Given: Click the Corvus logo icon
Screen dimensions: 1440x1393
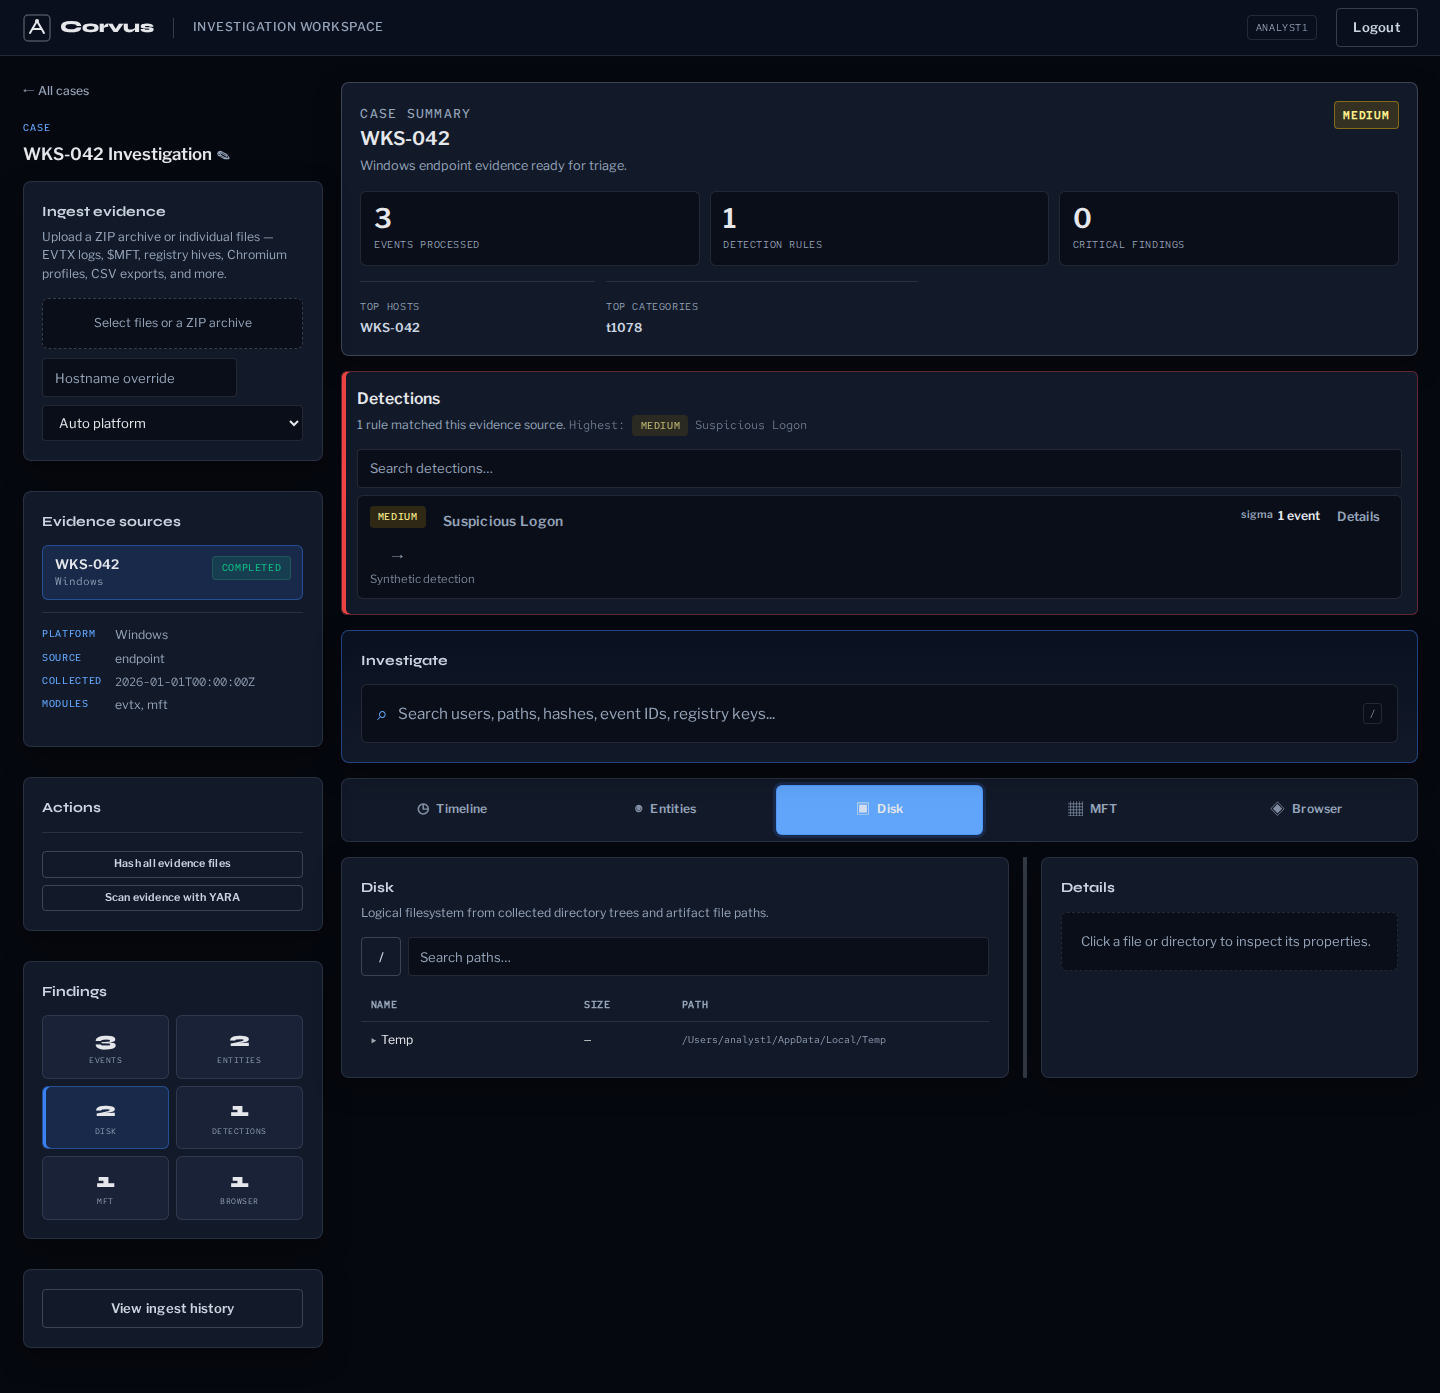Looking at the screenshot, I should click(37, 27).
